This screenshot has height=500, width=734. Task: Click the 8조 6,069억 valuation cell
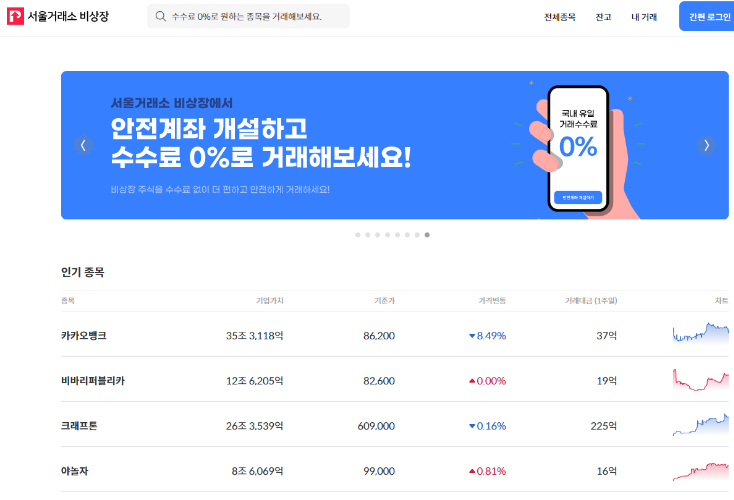[257, 471]
